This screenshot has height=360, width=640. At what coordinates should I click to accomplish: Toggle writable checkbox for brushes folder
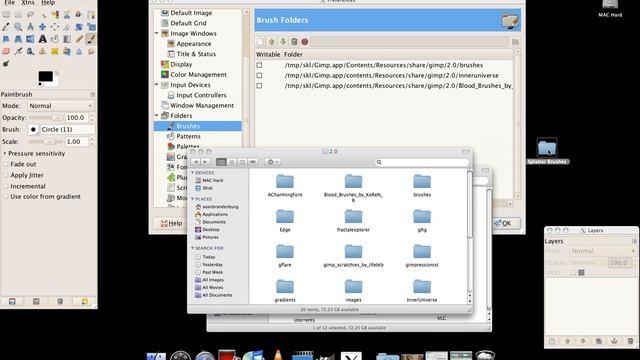[x=259, y=65]
